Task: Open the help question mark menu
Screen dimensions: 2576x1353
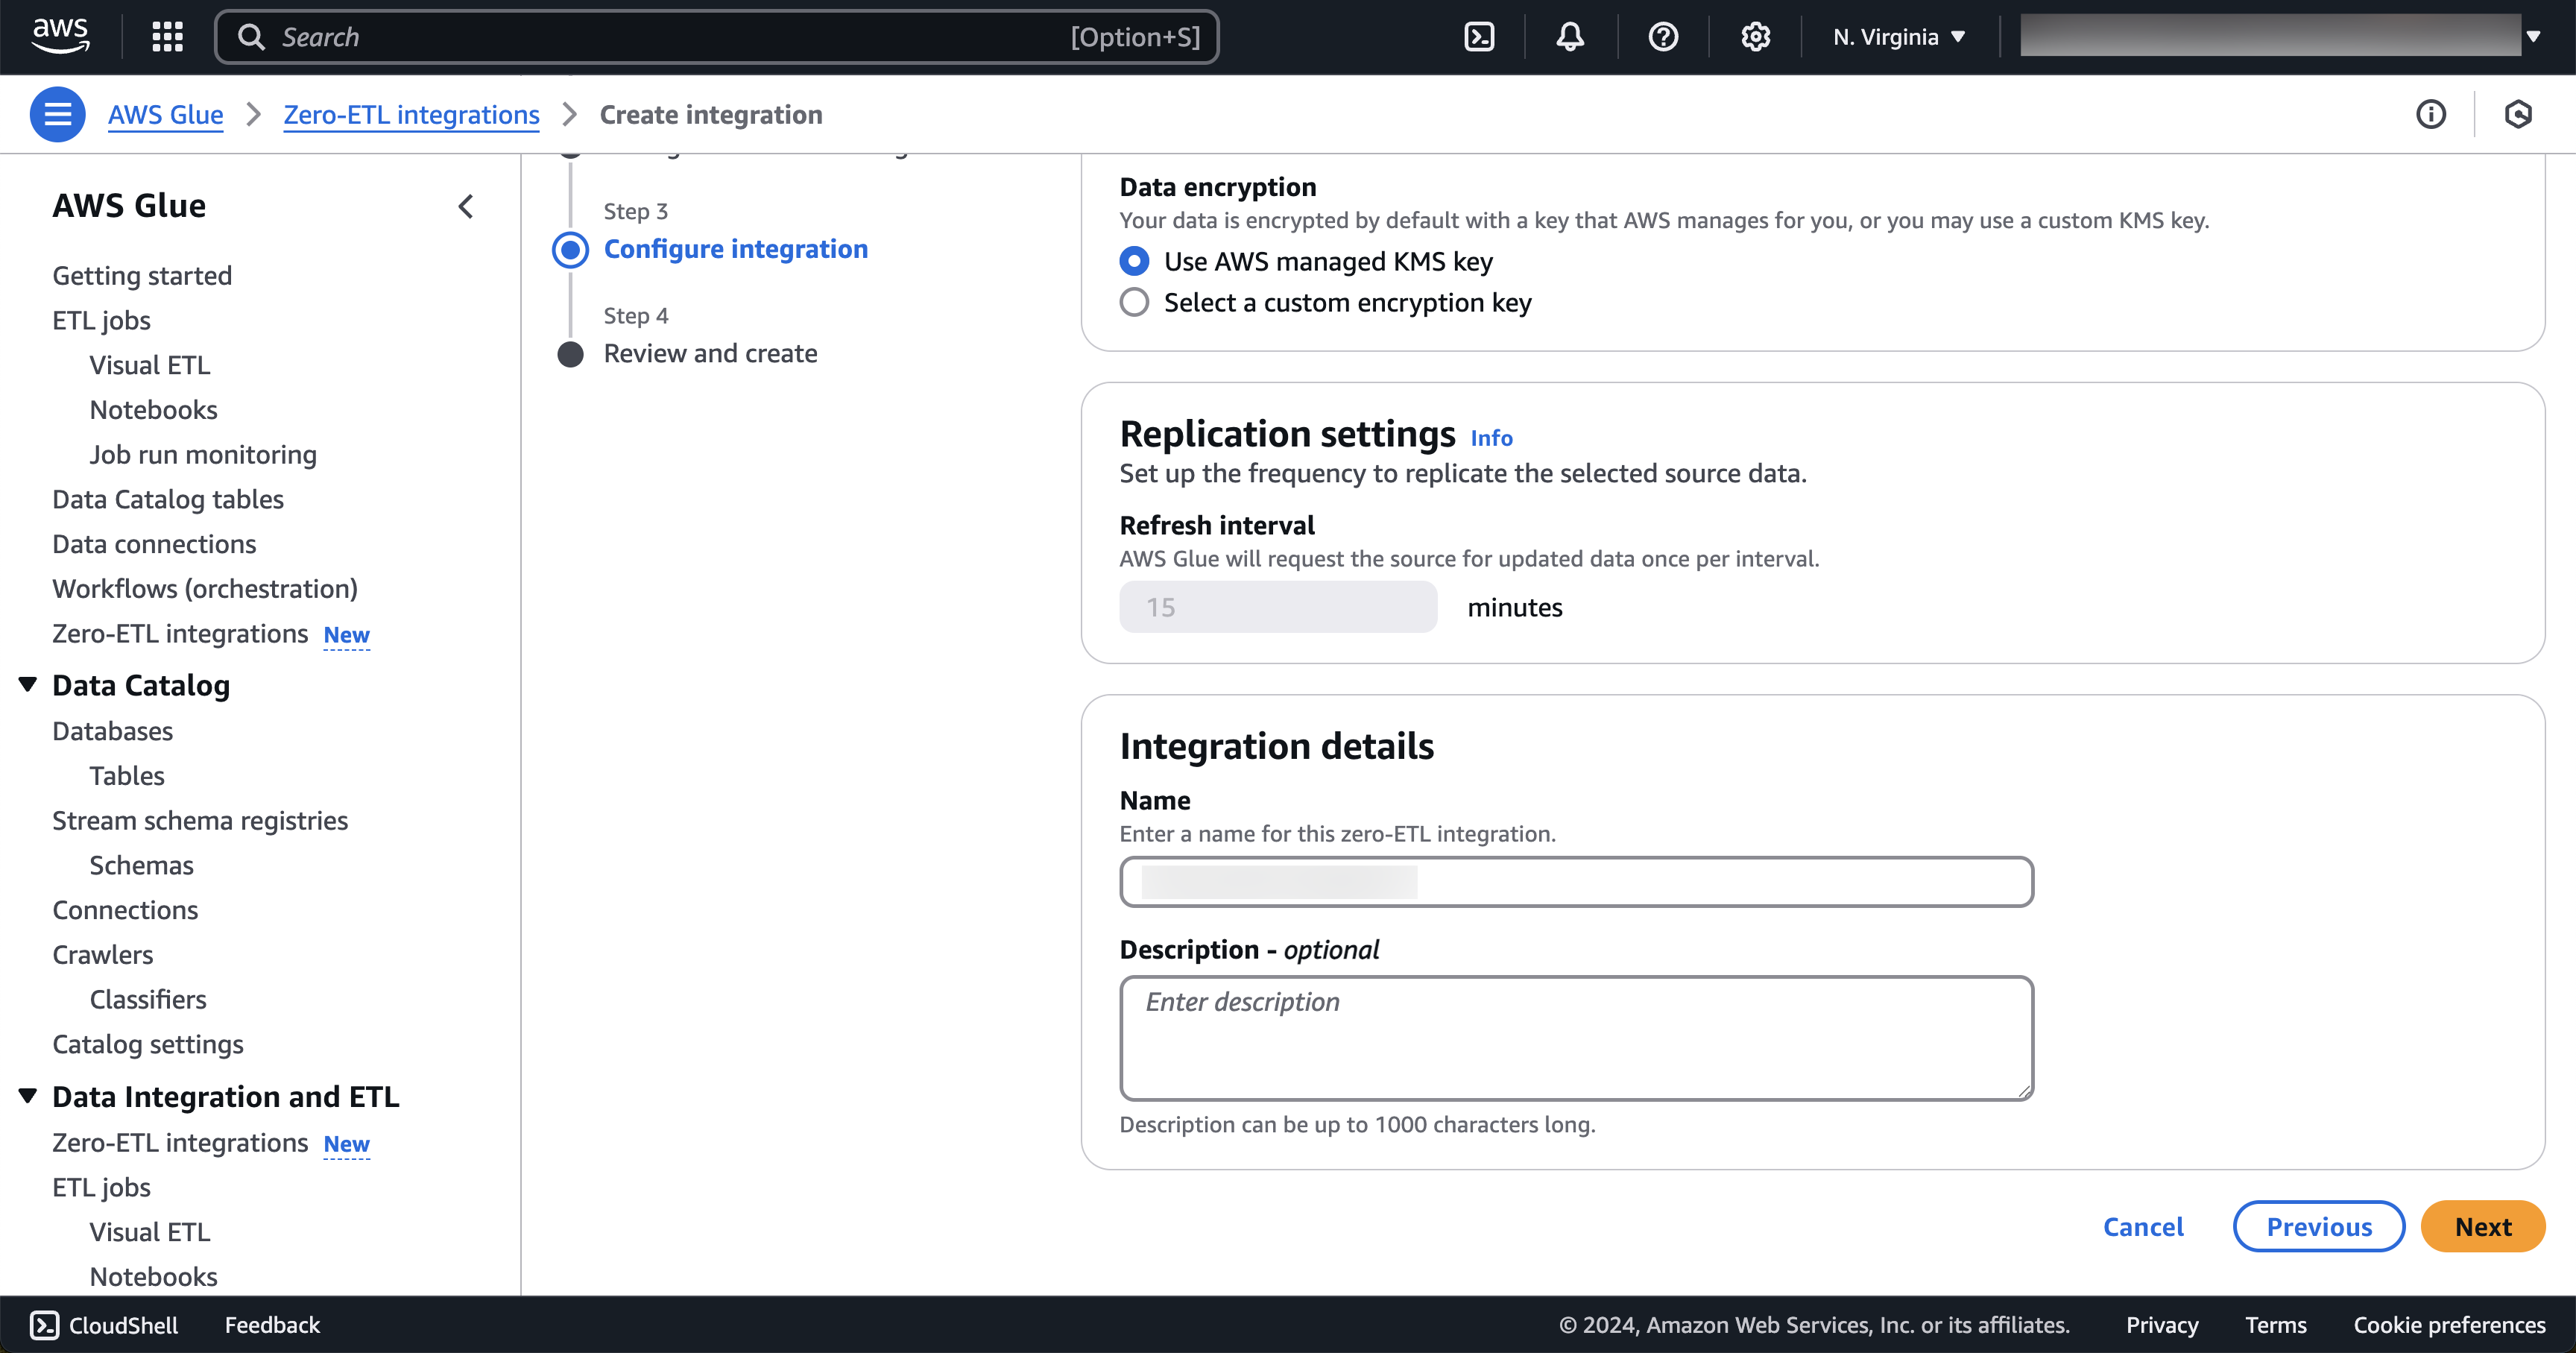Action: click(x=1663, y=37)
